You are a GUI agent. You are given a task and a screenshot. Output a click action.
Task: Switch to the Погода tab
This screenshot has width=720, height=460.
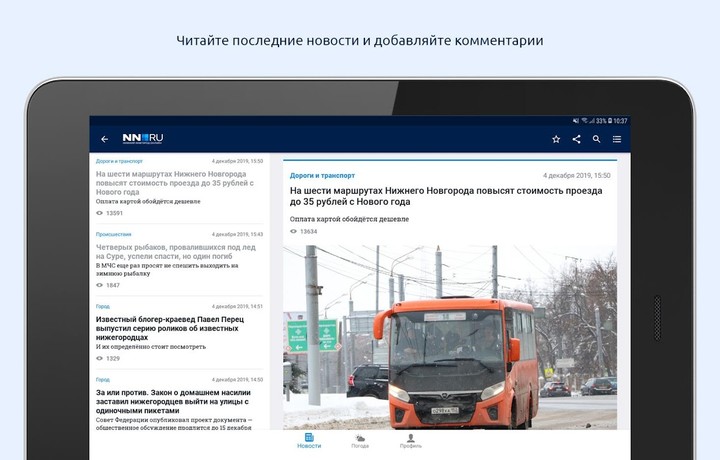[360, 441]
